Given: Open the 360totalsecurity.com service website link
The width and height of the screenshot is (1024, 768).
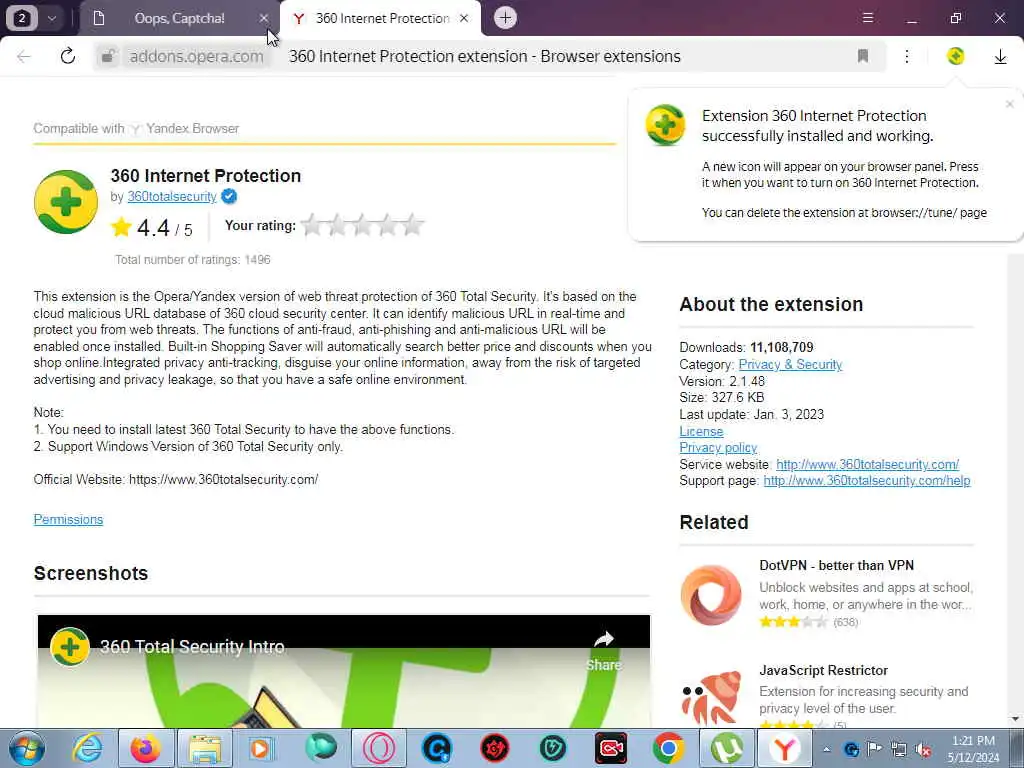Looking at the screenshot, I should click(x=867, y=464).
